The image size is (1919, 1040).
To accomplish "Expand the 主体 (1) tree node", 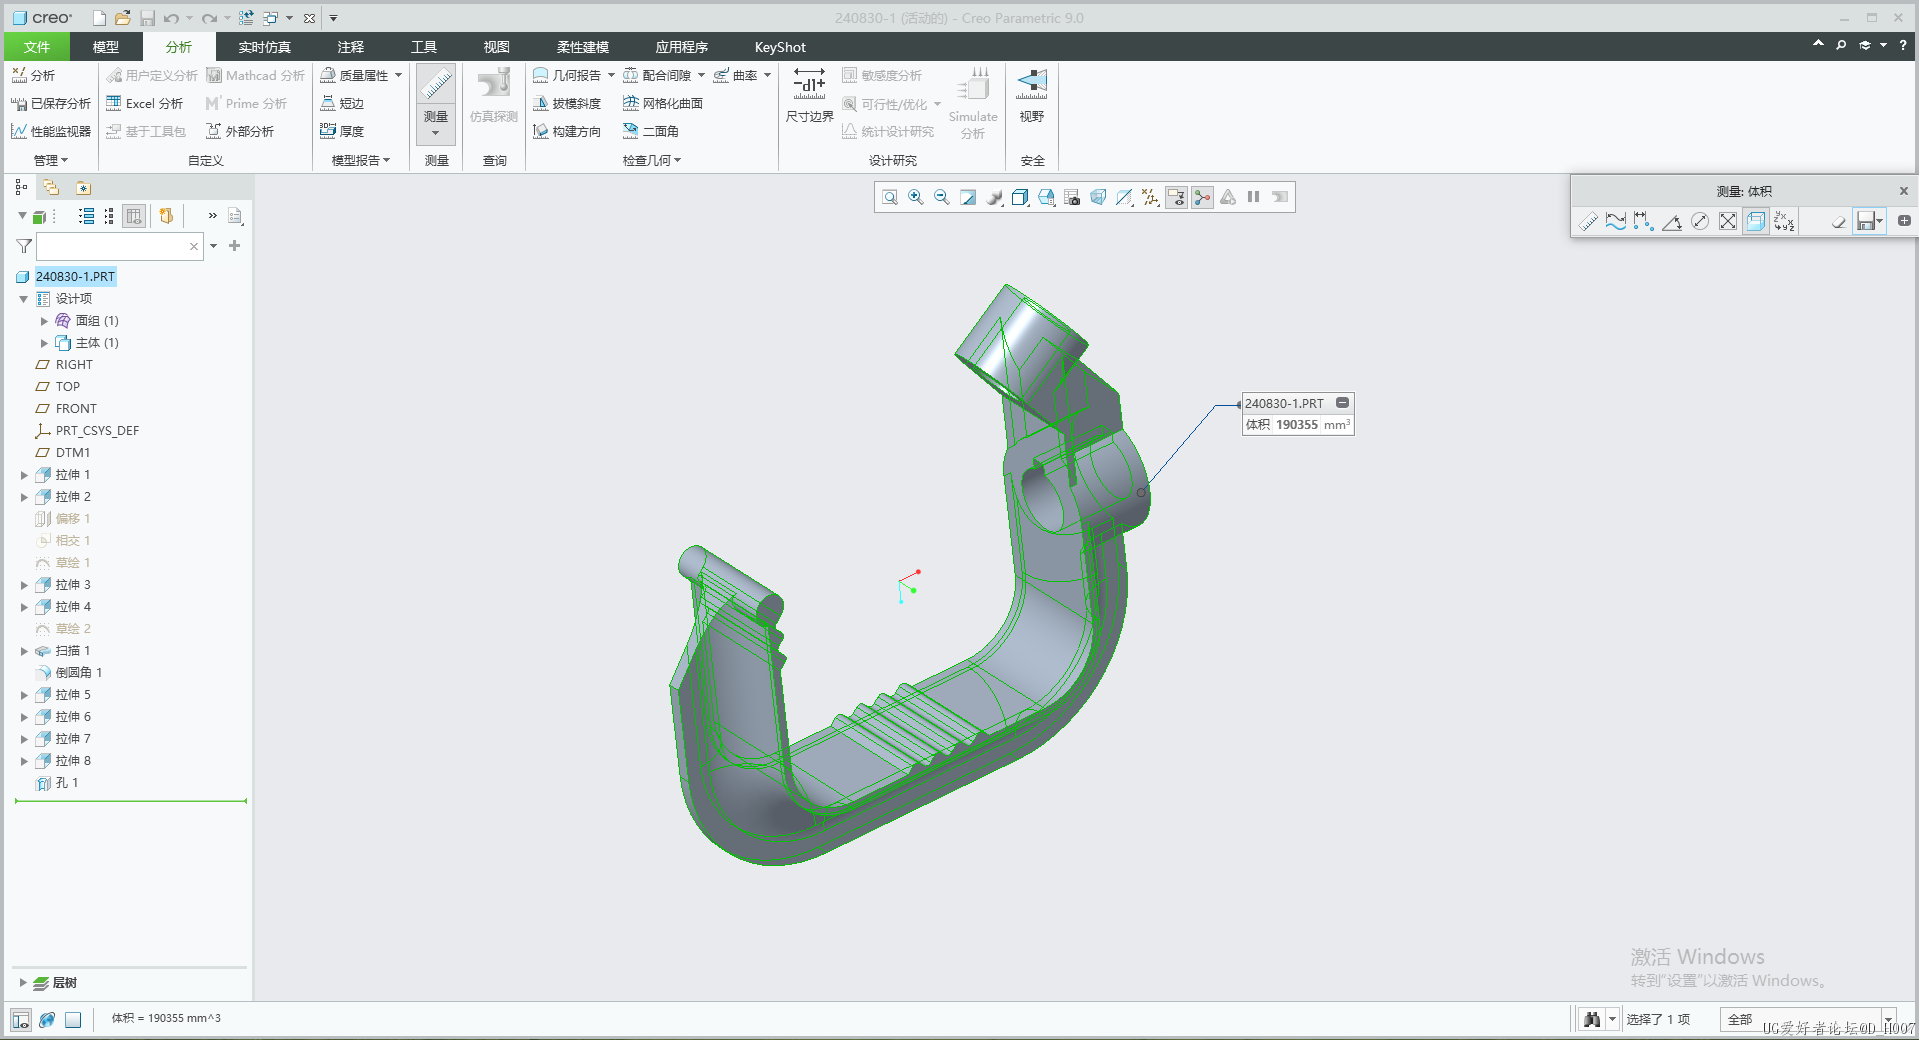I will [x=44, y=343].
